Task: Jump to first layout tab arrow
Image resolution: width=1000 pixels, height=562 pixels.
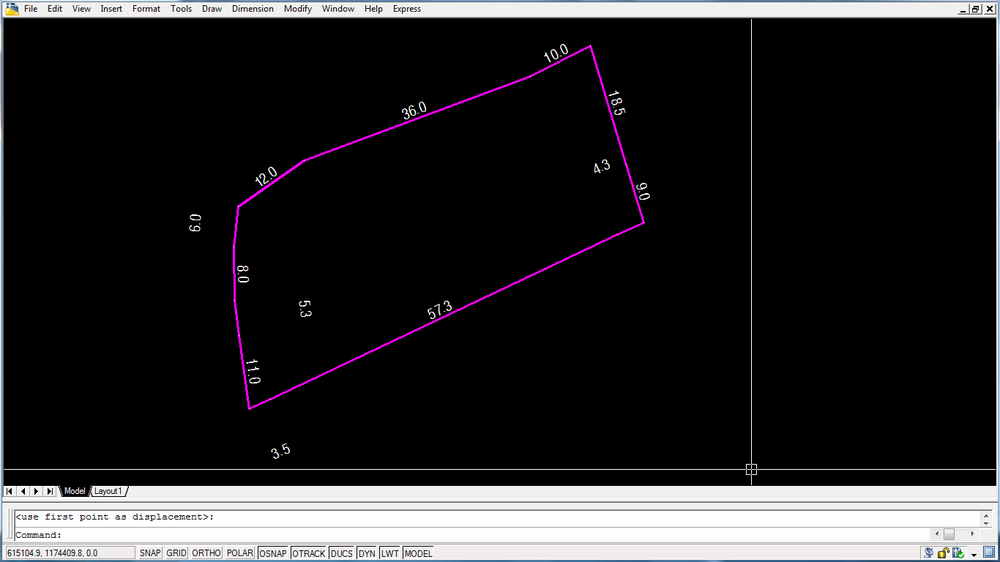Action: [10, 491]
